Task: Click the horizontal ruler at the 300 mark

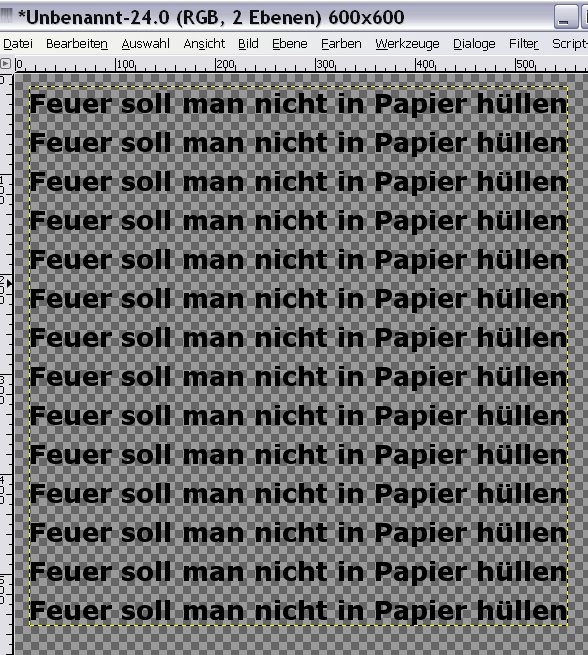Action: [316, 65]
